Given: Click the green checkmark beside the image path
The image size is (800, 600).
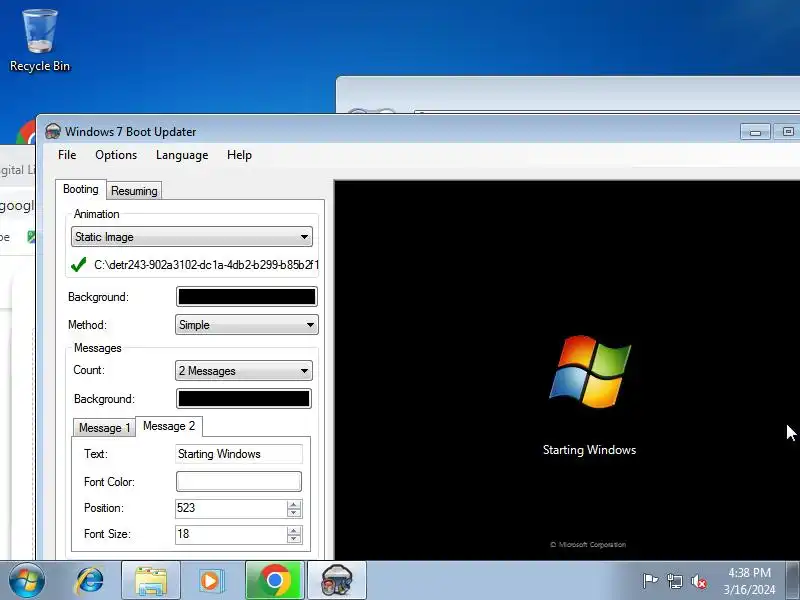Looking at the screenshot, I should [x=79, y=264].
